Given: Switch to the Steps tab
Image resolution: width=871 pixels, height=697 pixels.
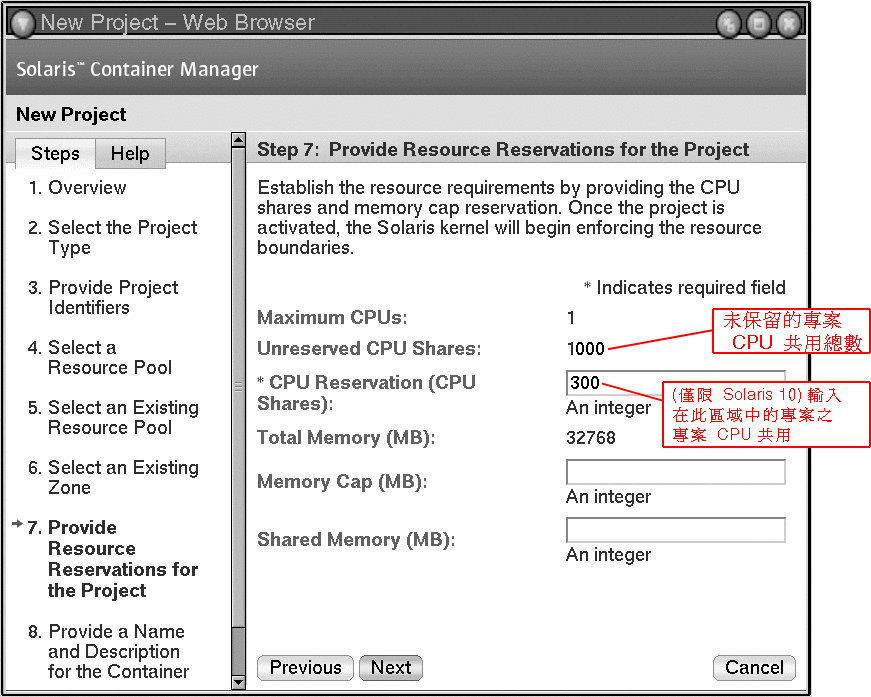Looking at the screenshot, I should click(55, 153).
